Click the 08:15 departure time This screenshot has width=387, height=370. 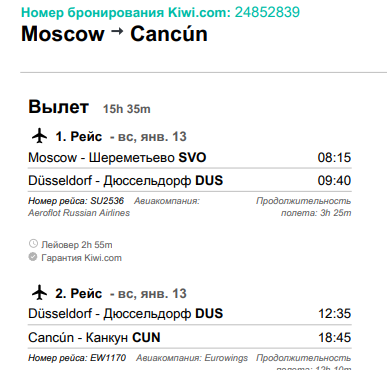(334, 158)
